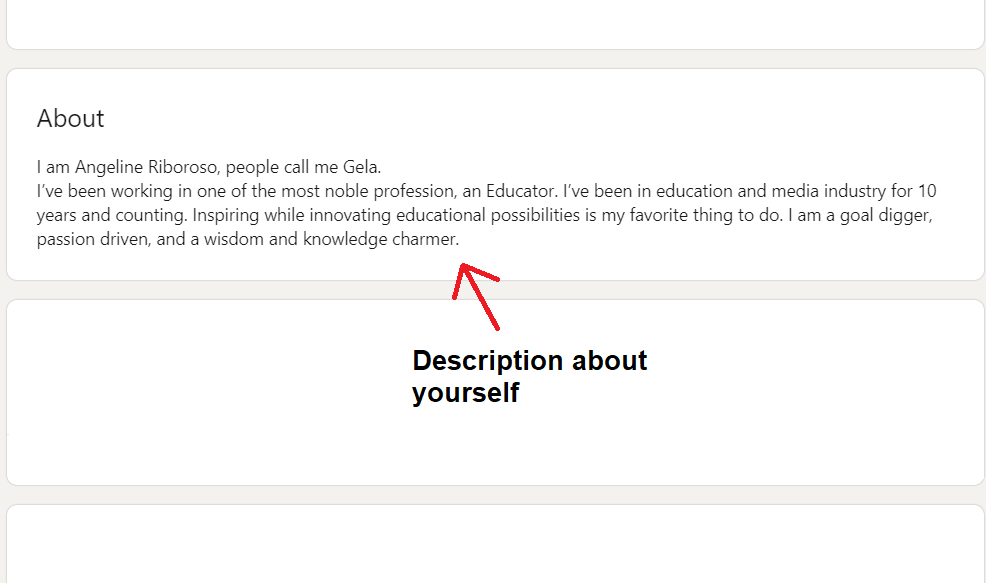
Task: Select the nickname Gela in the text
Action: coord(360,167)
